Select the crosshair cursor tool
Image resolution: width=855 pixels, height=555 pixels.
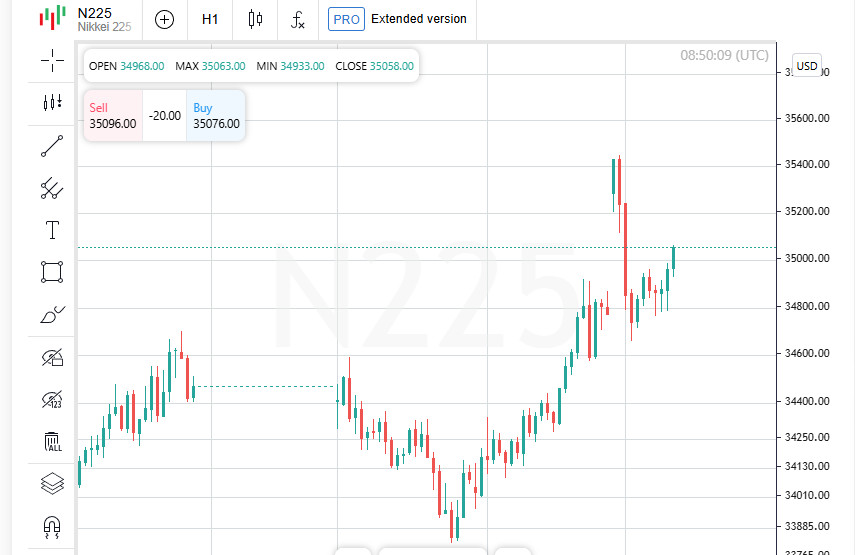click(x=52, y=60)
